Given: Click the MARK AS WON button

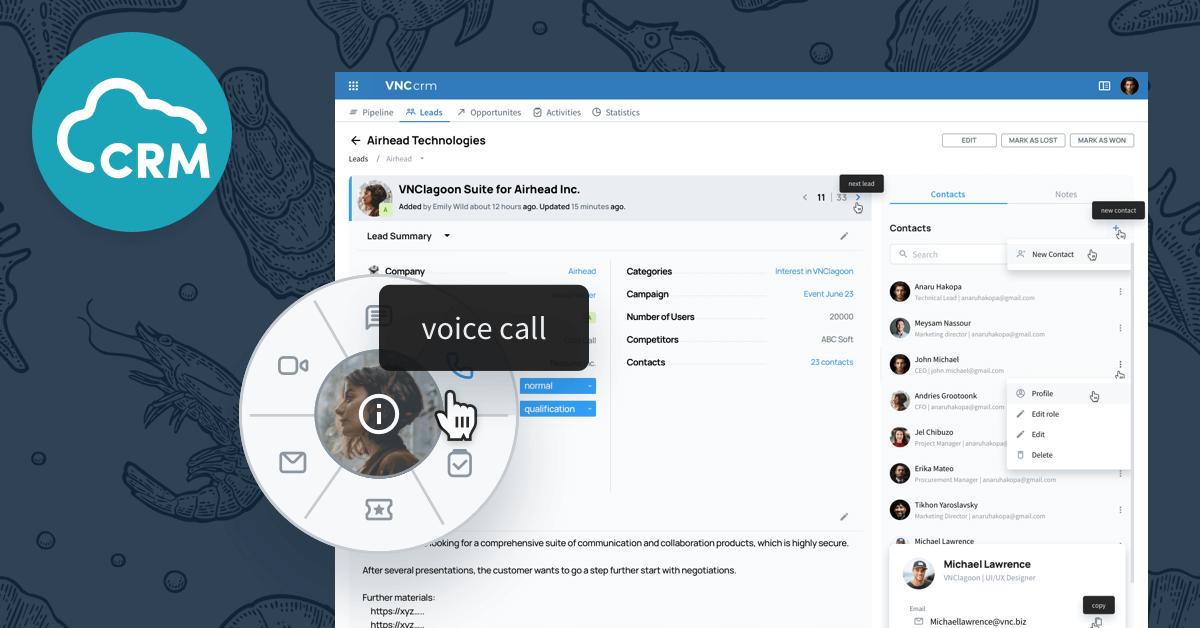Looking at the screenshot, I should coord(1102,141).
